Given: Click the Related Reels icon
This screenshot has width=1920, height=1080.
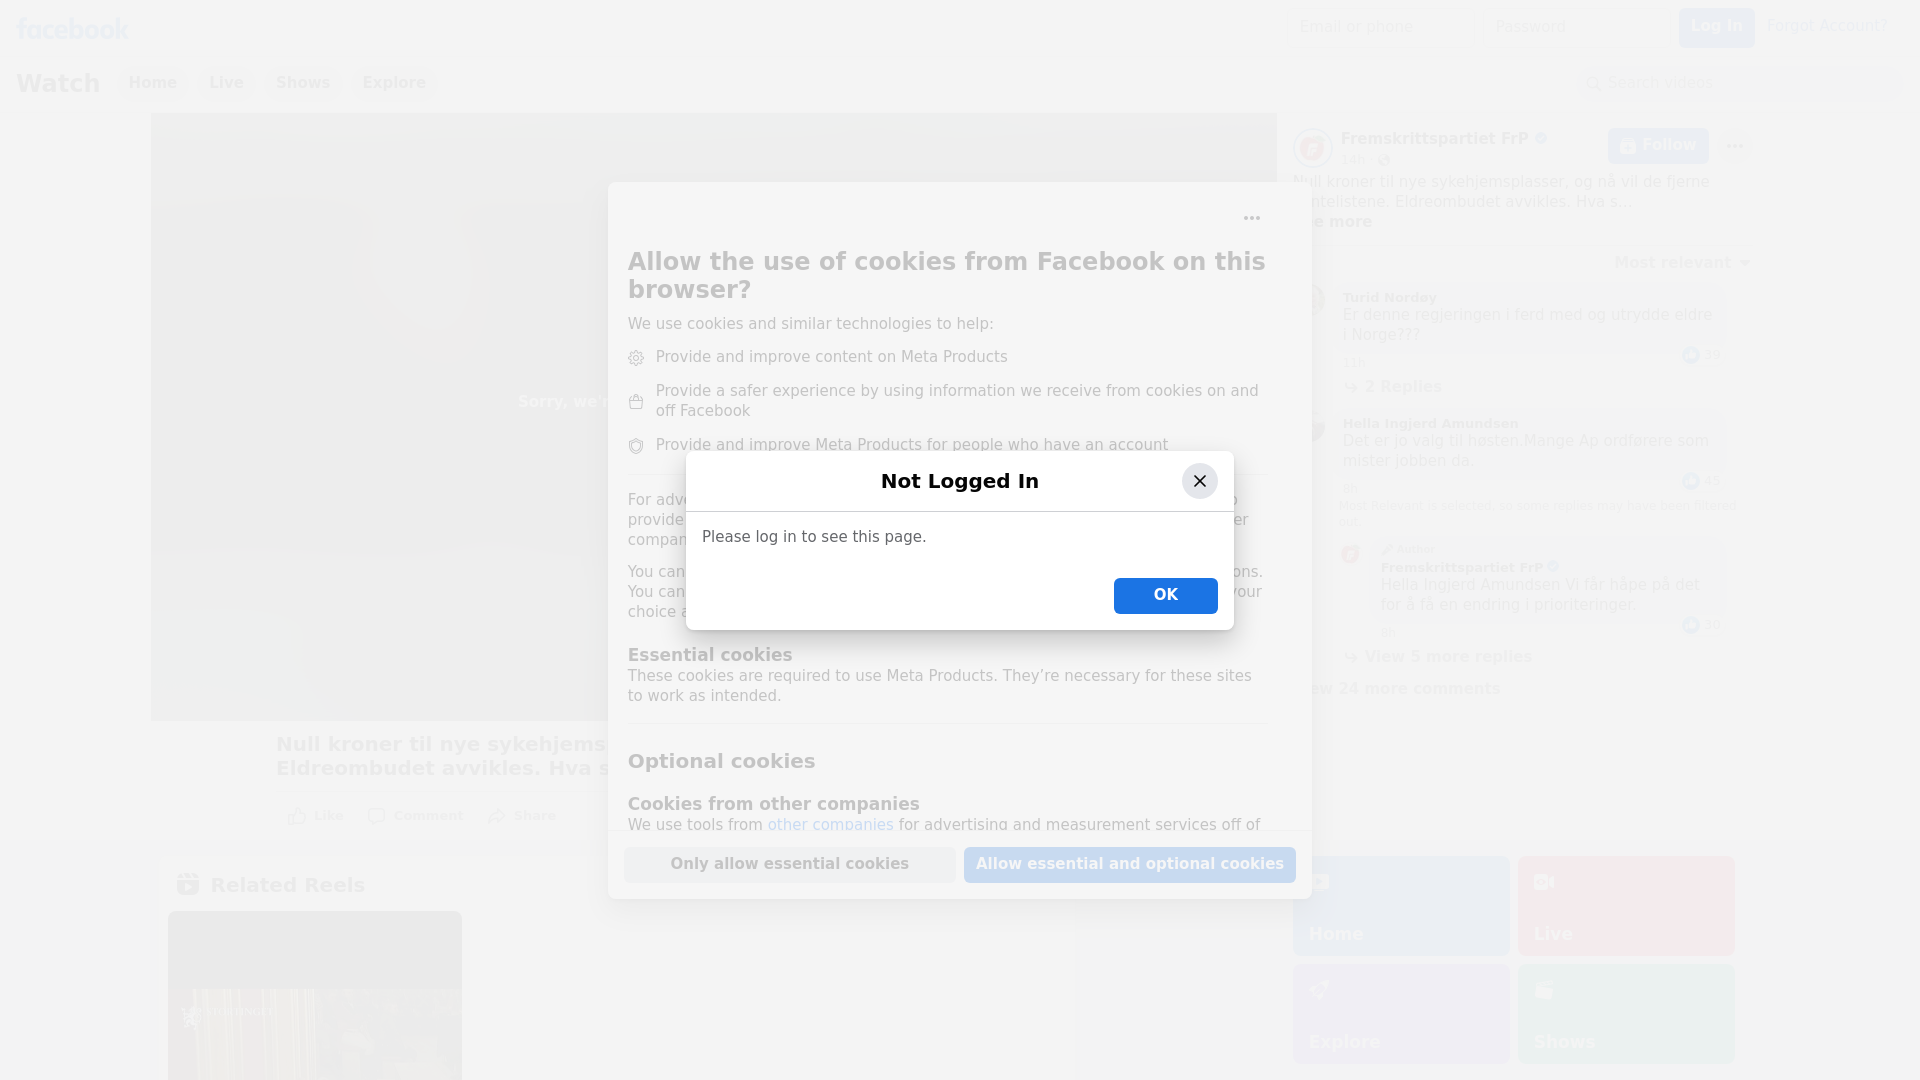Looking at the screenshot, I should click(188, 884).
